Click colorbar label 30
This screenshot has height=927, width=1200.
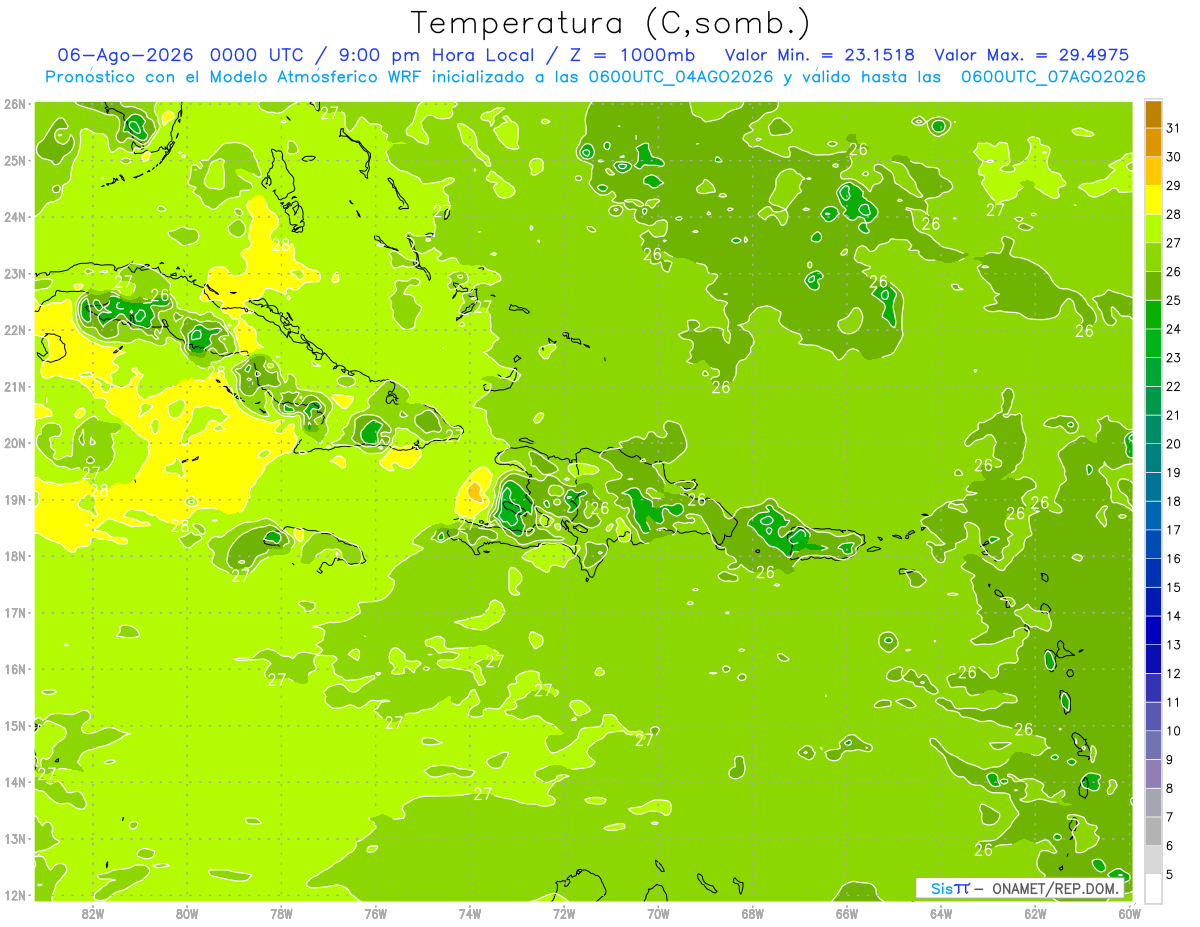(1173, 157)
